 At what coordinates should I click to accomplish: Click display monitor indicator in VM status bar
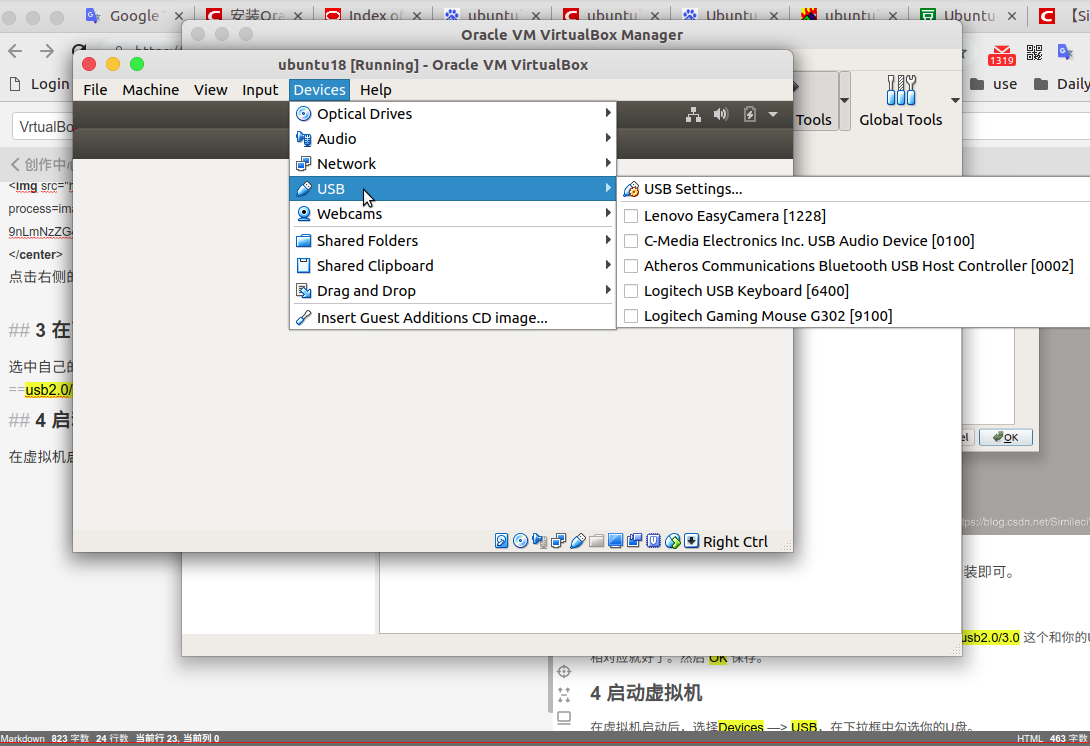click(615, 541)
